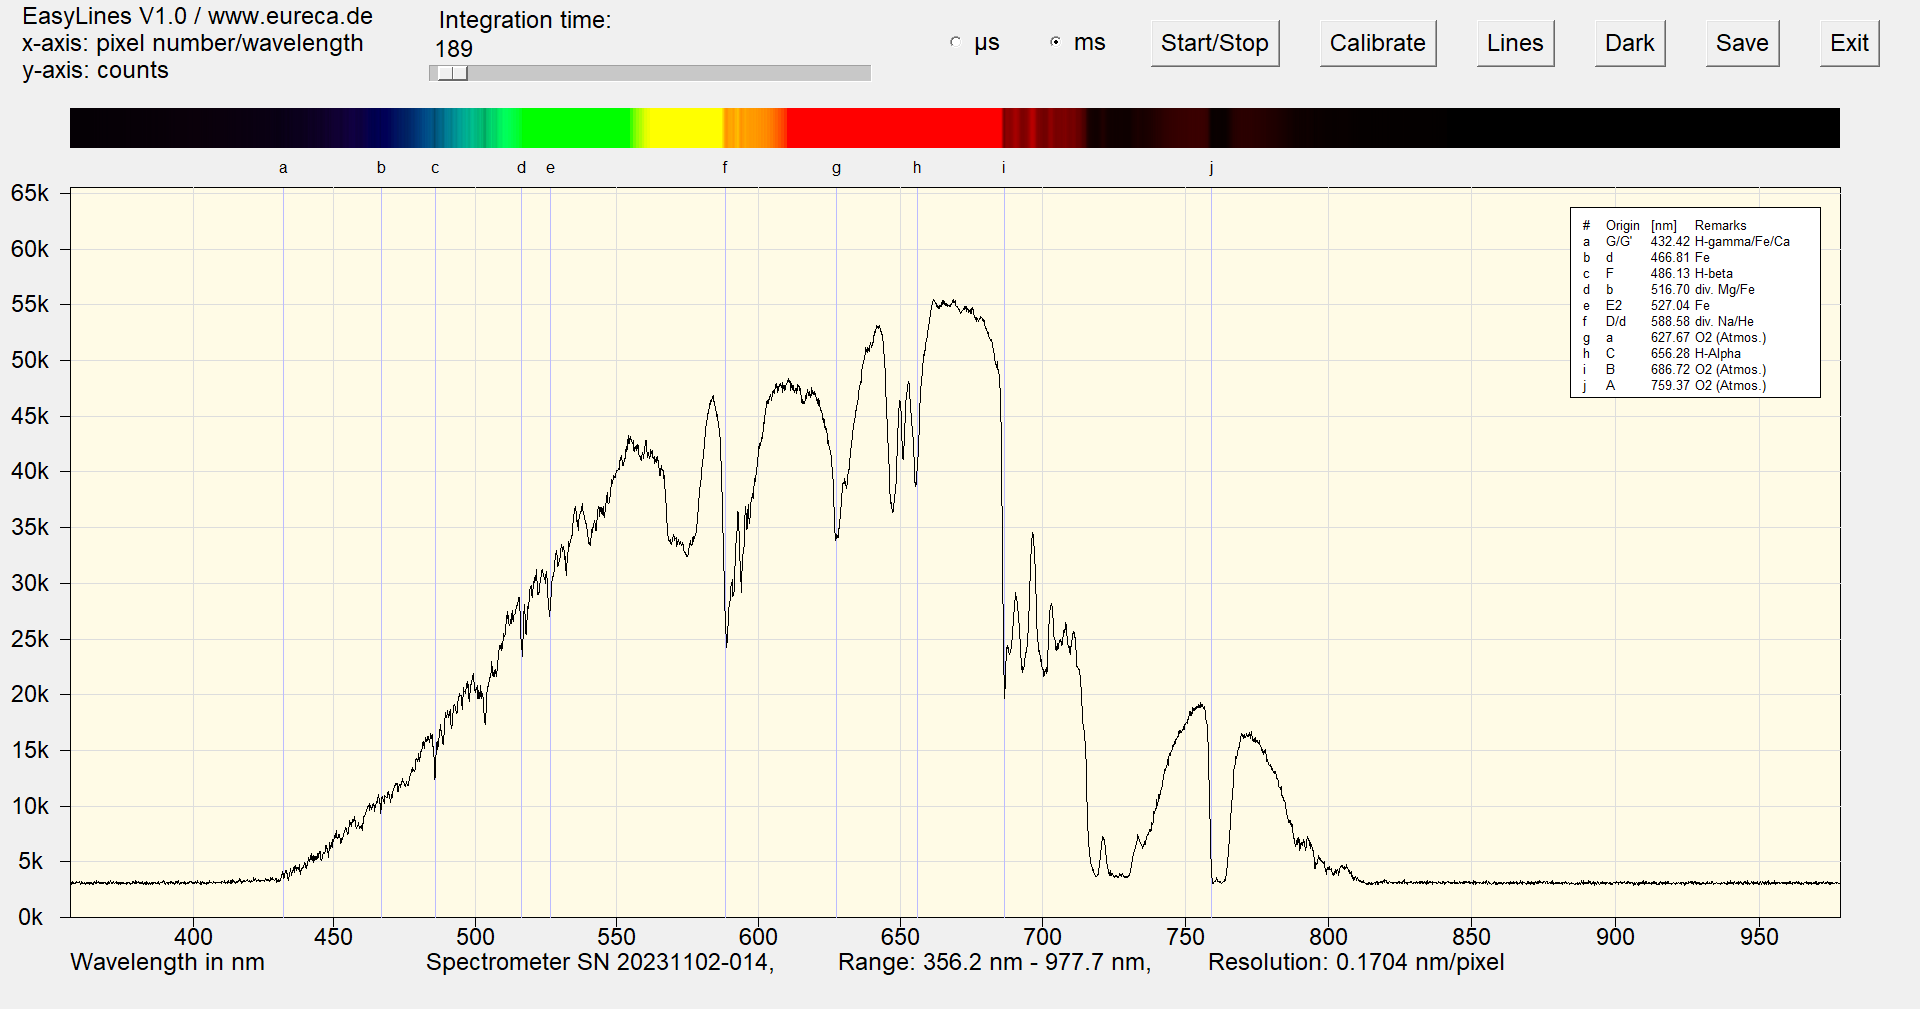Click the Start/Stop button
This screenshot has width=1920, height=1009.
click(x=1215, y=43)
